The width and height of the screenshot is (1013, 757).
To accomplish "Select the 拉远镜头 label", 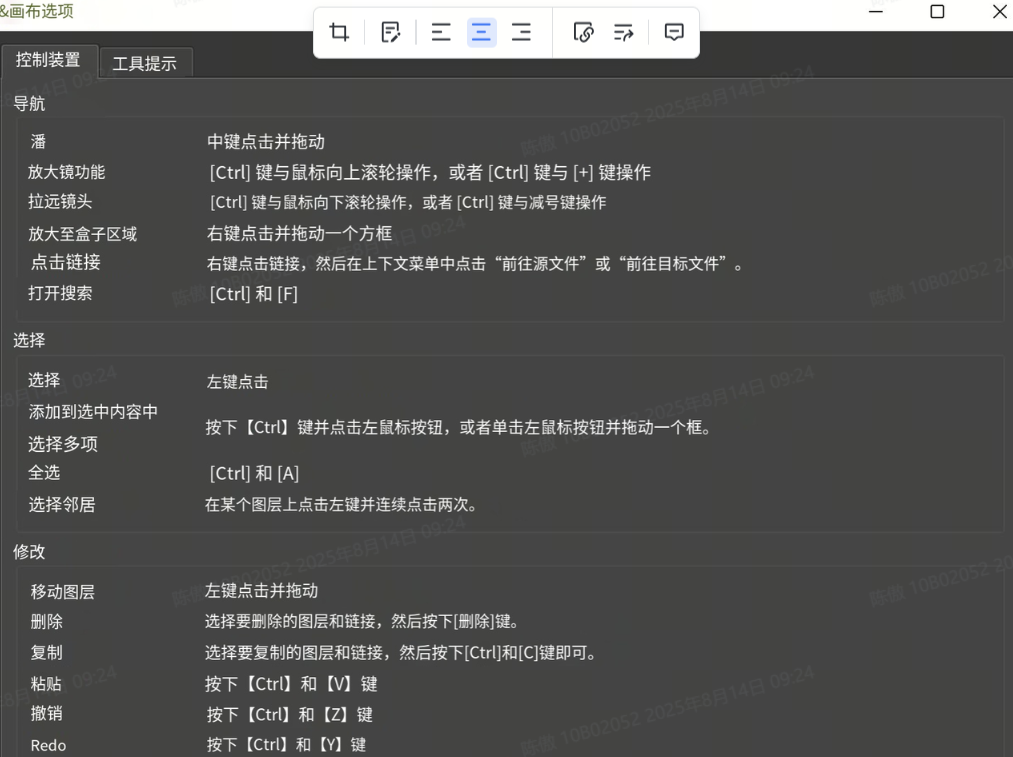I will [60, 202].
